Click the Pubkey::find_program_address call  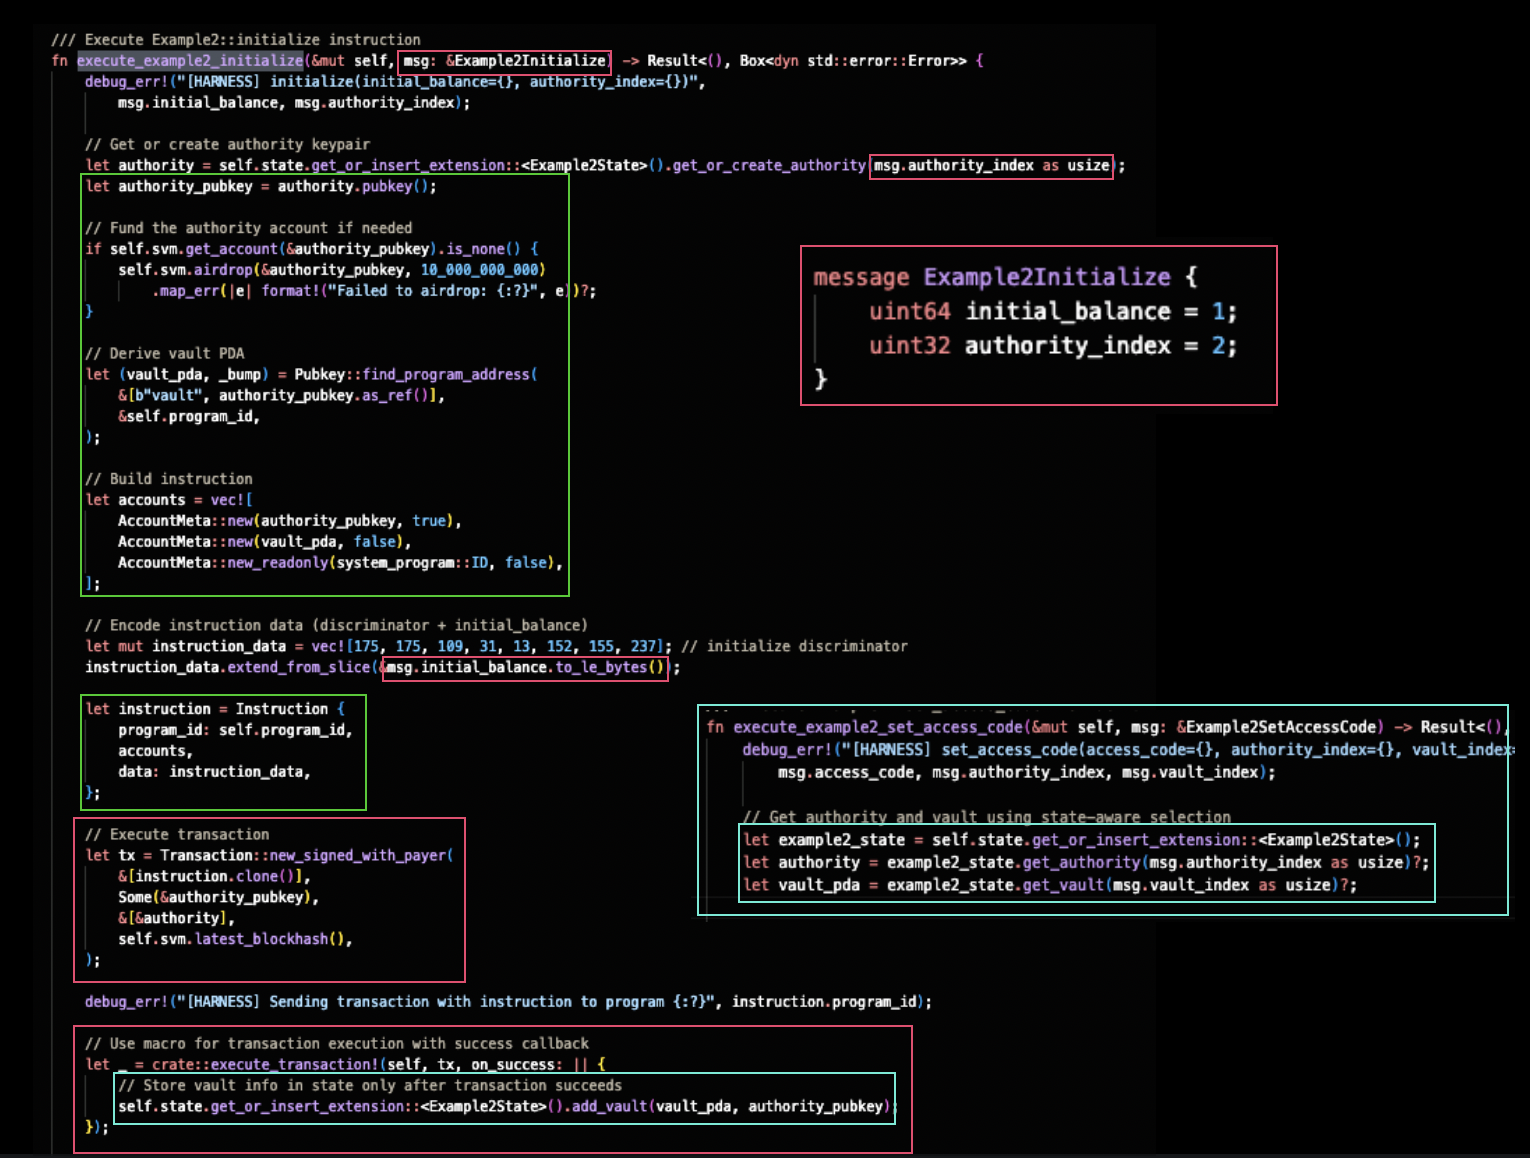[x=415, y=375]
